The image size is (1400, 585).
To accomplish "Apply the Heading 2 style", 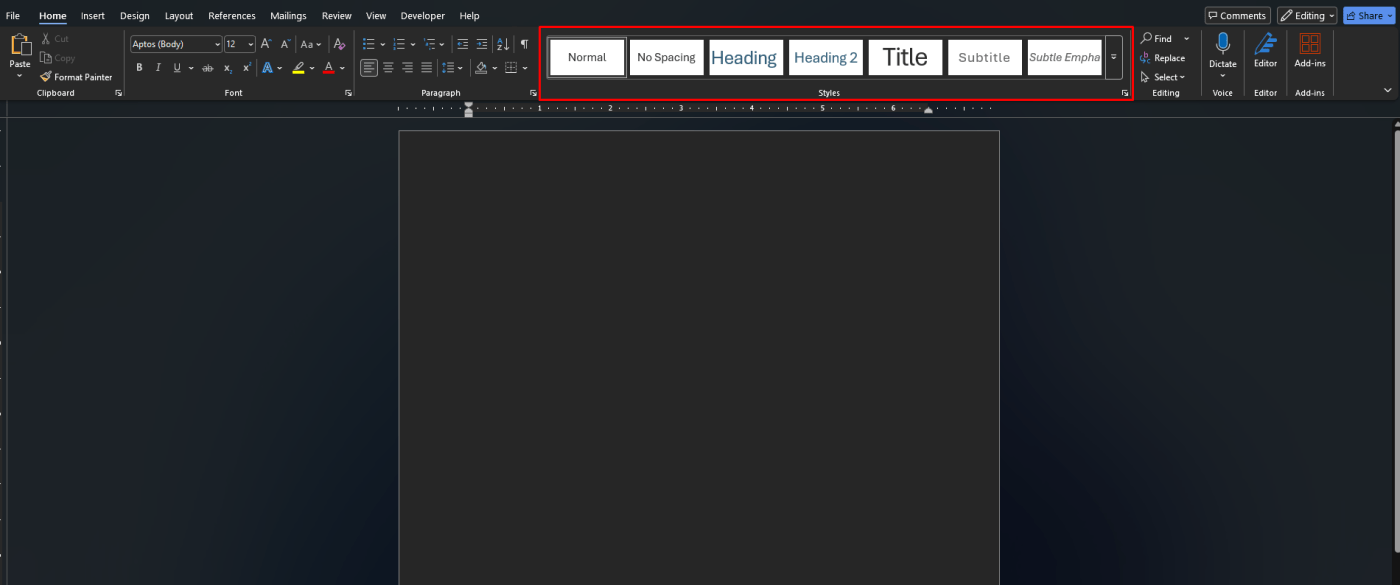I will point(826,57).
